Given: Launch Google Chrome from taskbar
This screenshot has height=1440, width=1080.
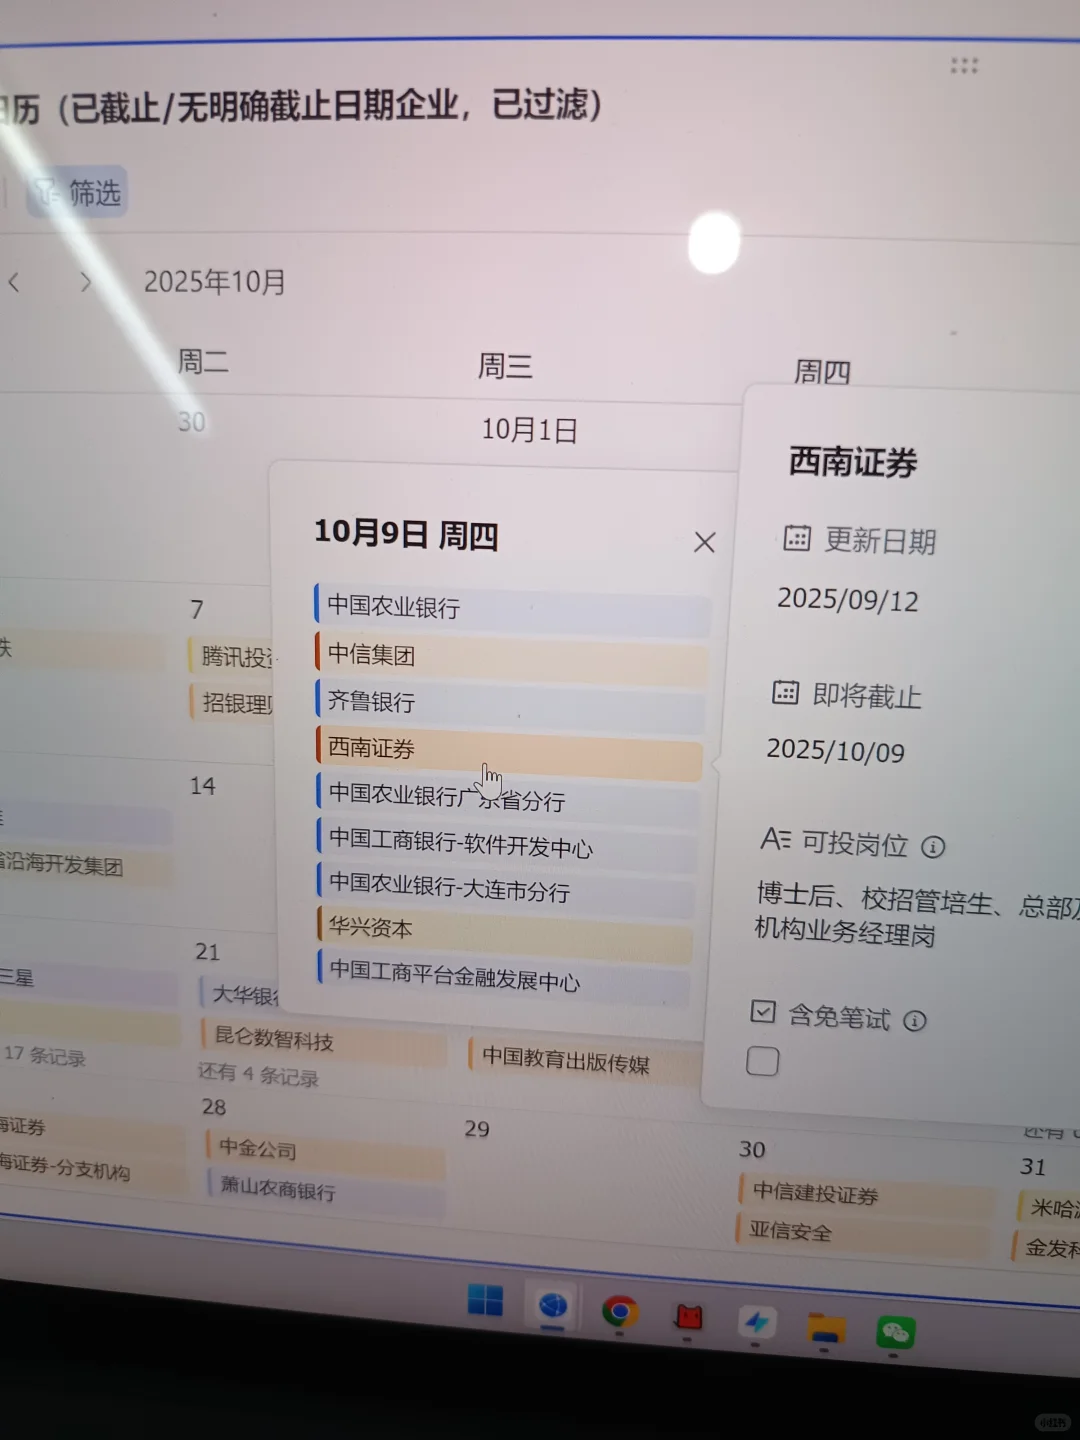Looking at the screenshot, I should click(x=620, y=1312).
